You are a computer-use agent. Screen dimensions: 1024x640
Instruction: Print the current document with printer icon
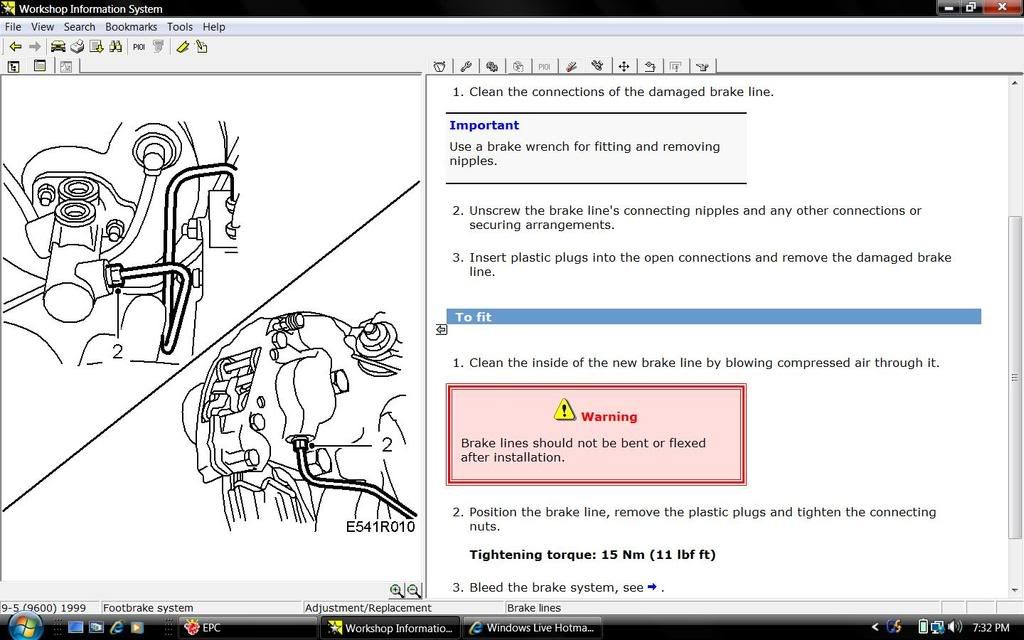point(77,47)
